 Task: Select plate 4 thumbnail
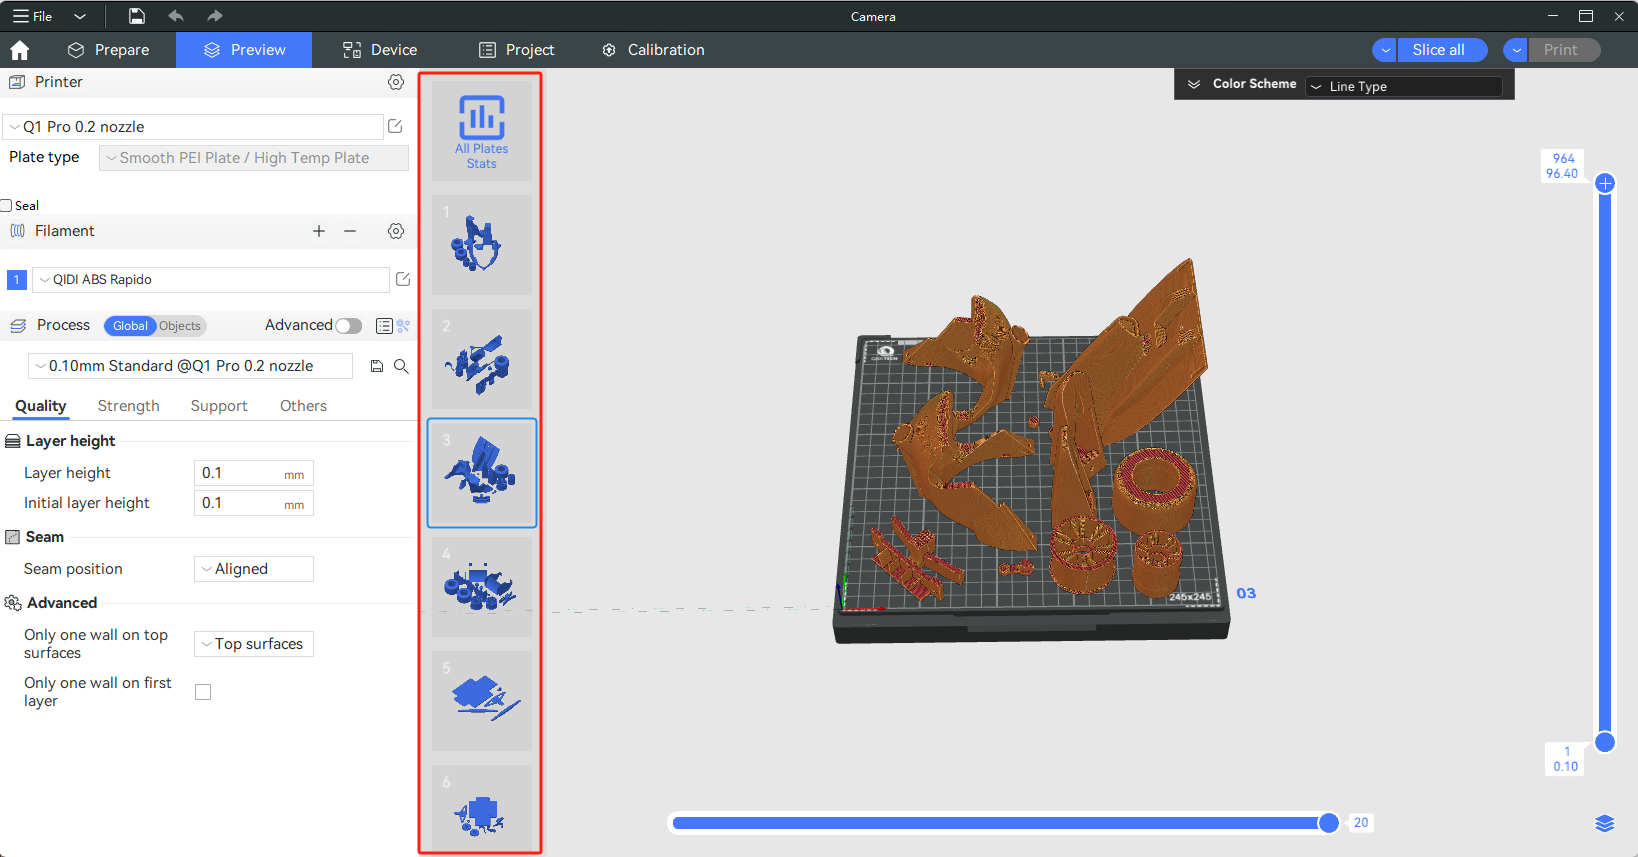pos(482,587)
